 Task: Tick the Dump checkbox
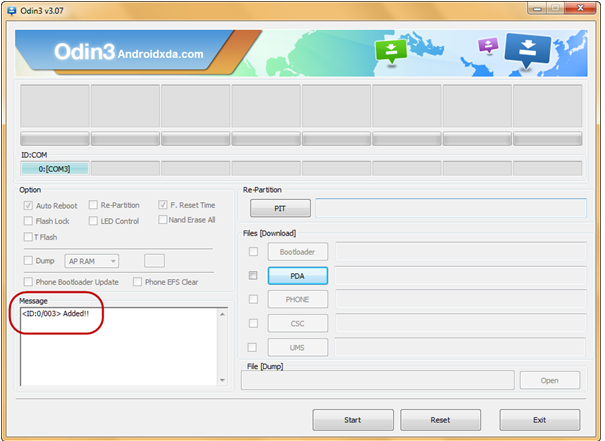28,261
